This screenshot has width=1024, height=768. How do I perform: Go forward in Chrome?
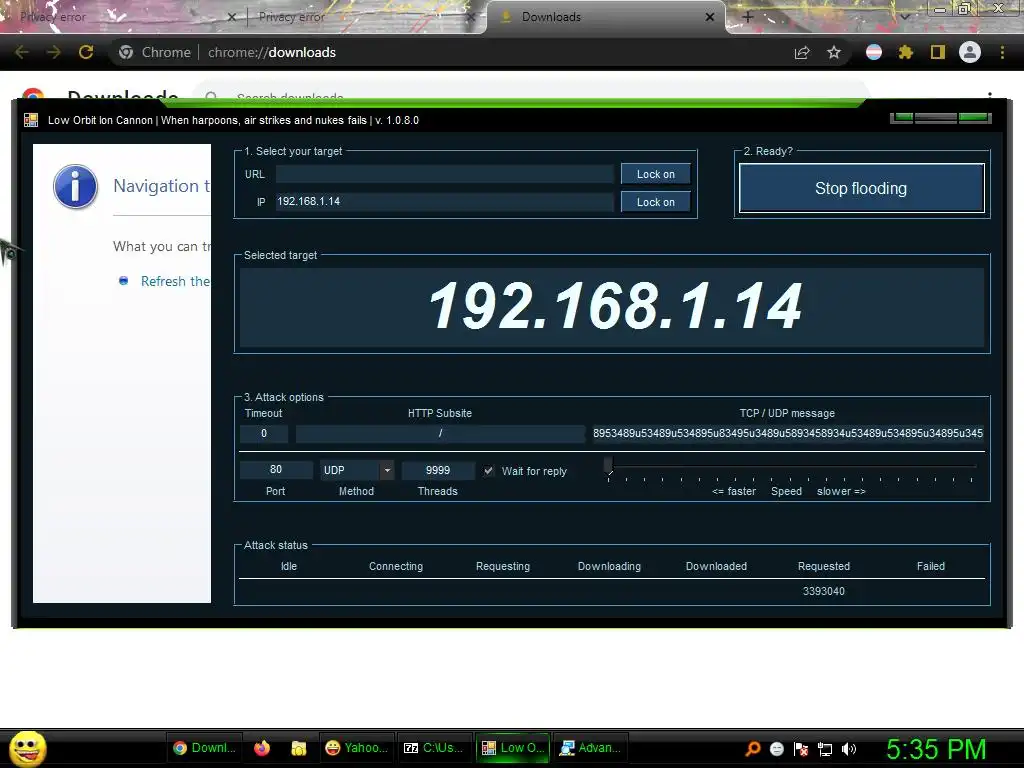point(54,52)
